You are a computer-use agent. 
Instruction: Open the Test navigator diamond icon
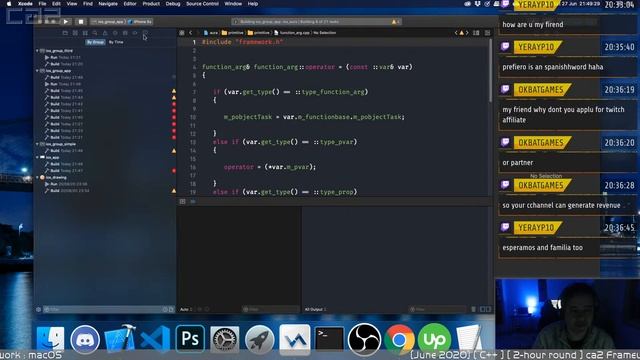click(115, 33)
